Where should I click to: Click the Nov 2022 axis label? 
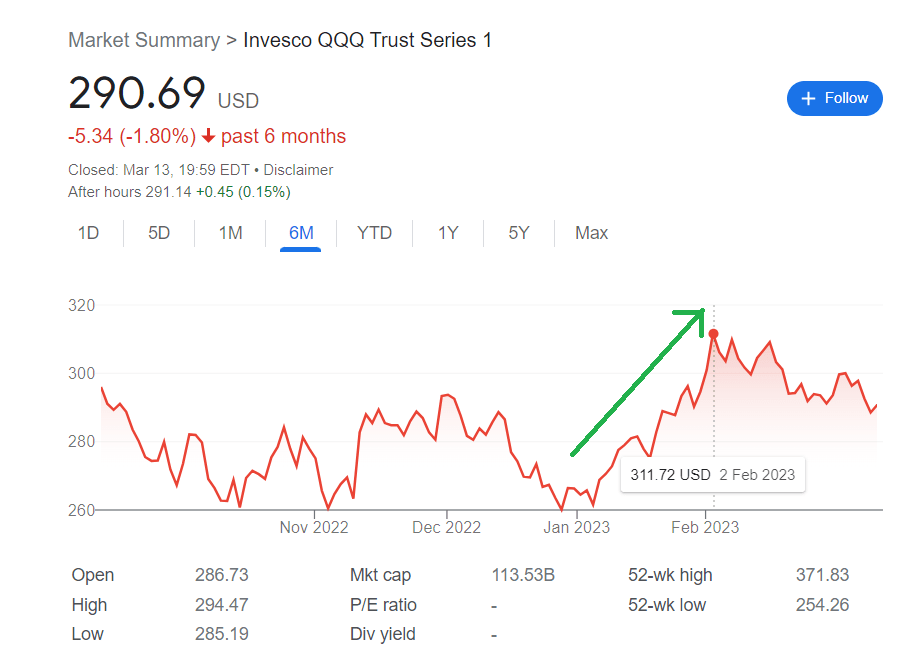pyautogui.click(x=314, y=527)
